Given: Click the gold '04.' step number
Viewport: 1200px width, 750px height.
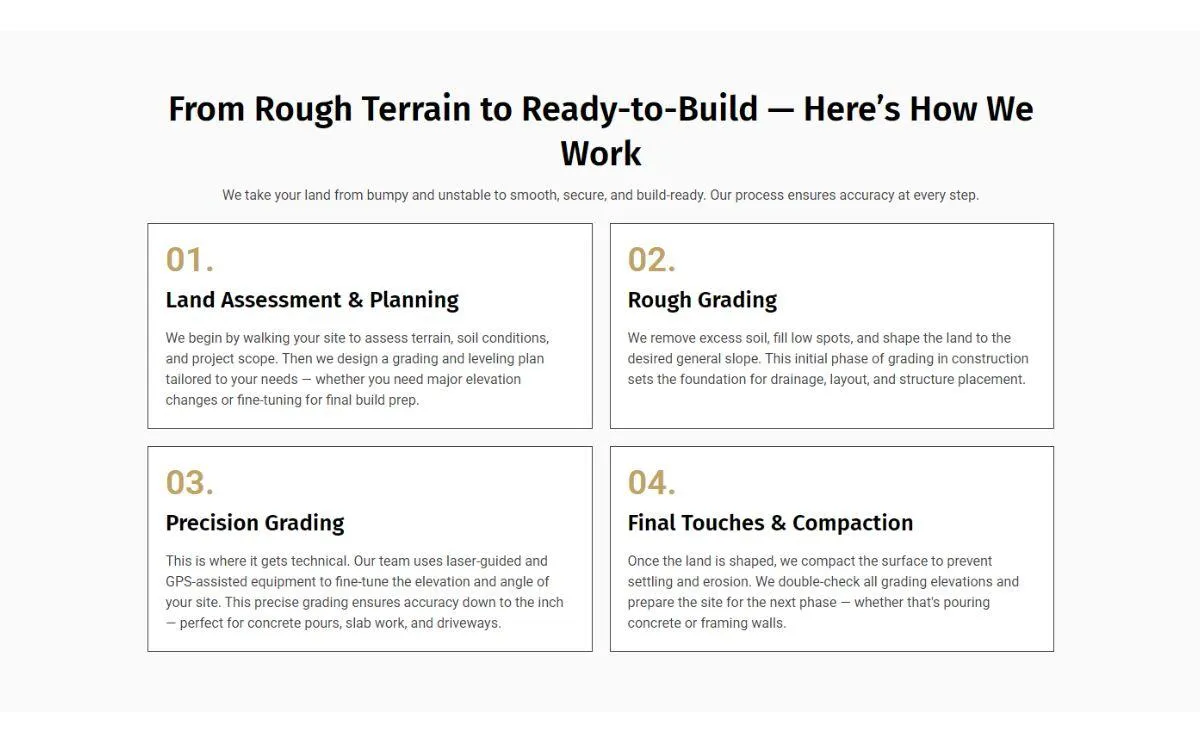Looking at the screenshot, I should (x=652, y=483).
